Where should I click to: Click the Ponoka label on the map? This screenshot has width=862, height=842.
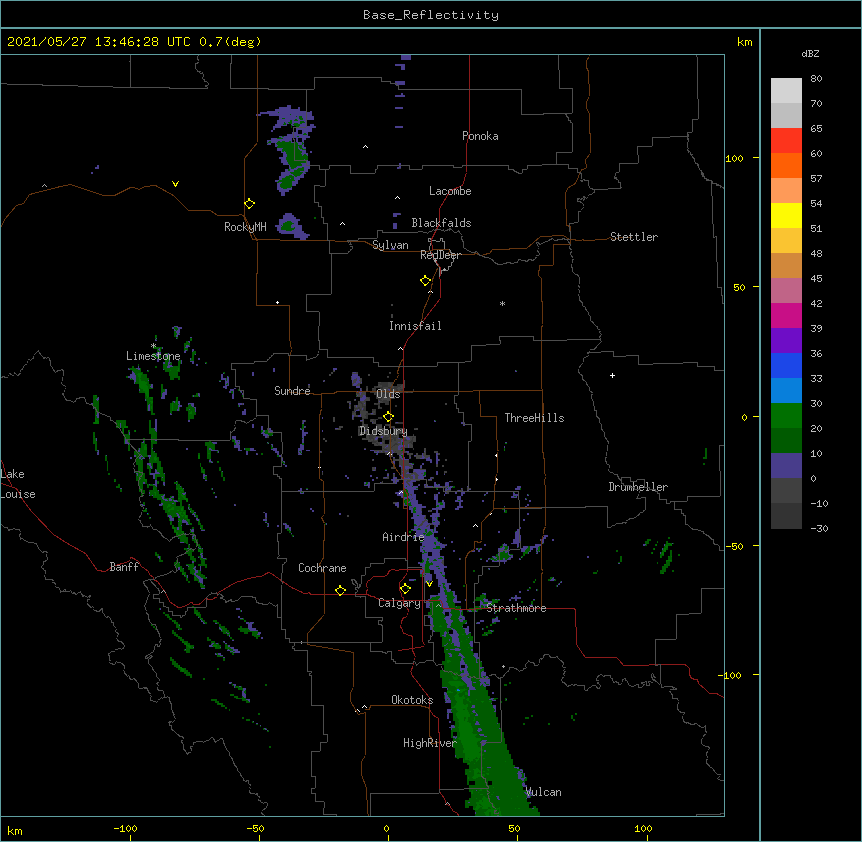480,136
